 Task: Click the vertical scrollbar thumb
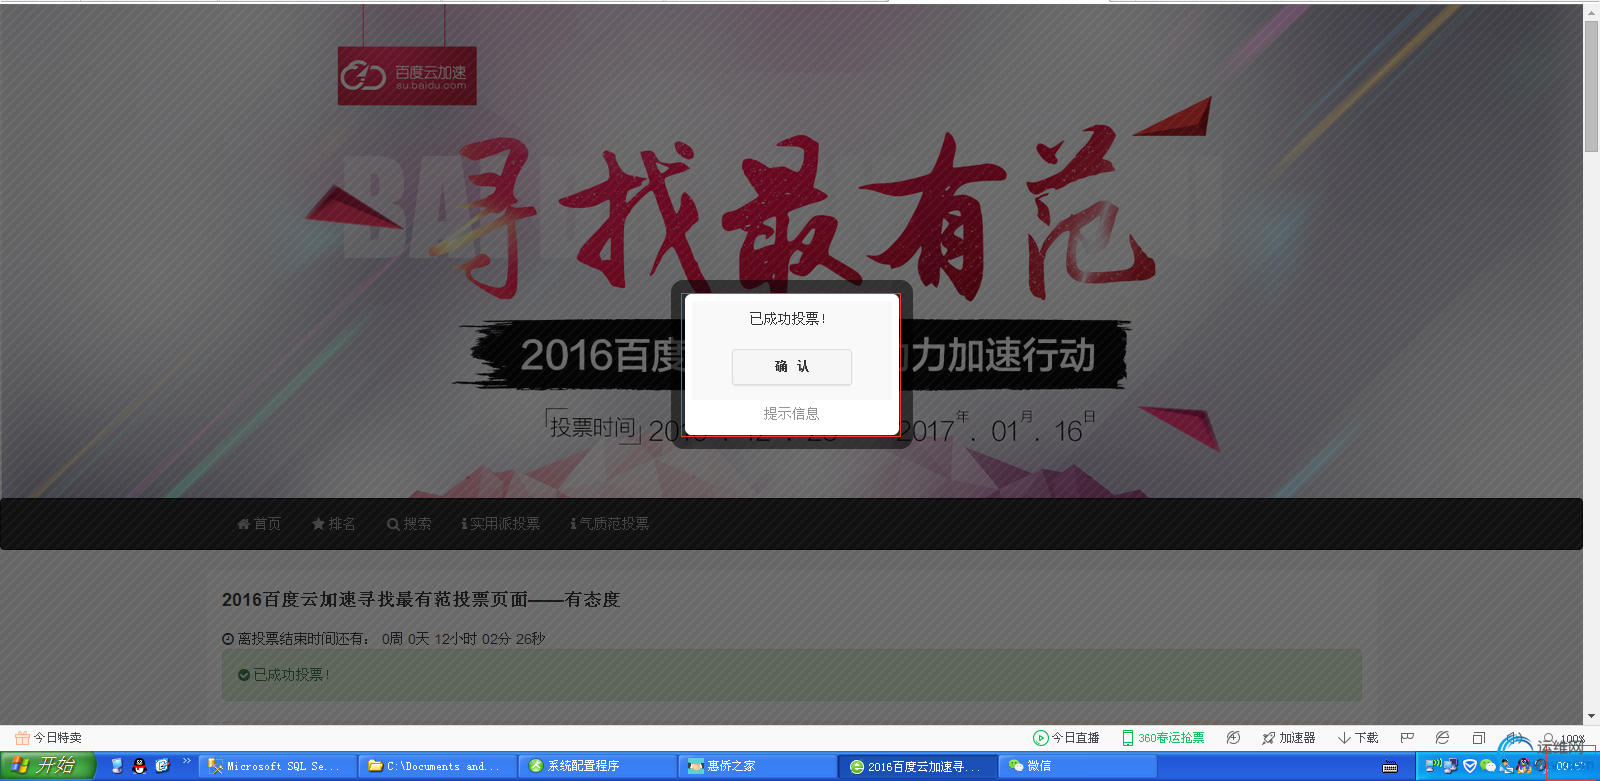coord(1591,86)
